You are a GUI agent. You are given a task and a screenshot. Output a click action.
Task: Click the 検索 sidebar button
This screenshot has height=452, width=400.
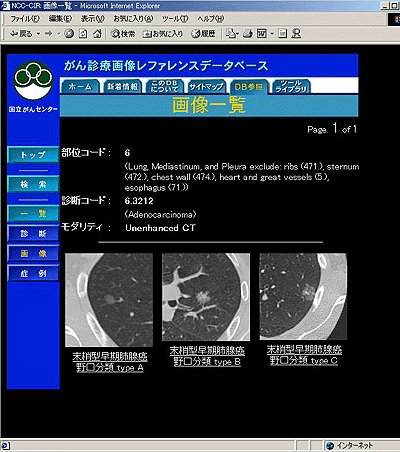[x=33, y=184]
